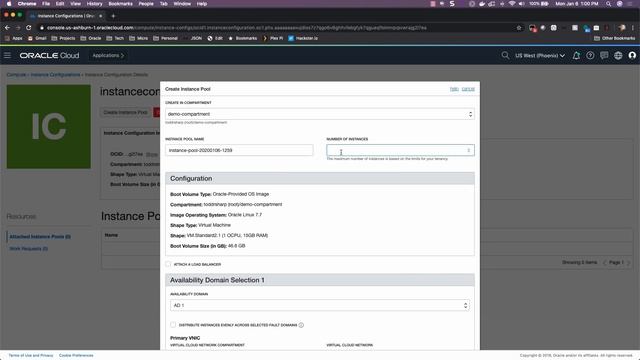Open the console search magnifier icon

505,55
